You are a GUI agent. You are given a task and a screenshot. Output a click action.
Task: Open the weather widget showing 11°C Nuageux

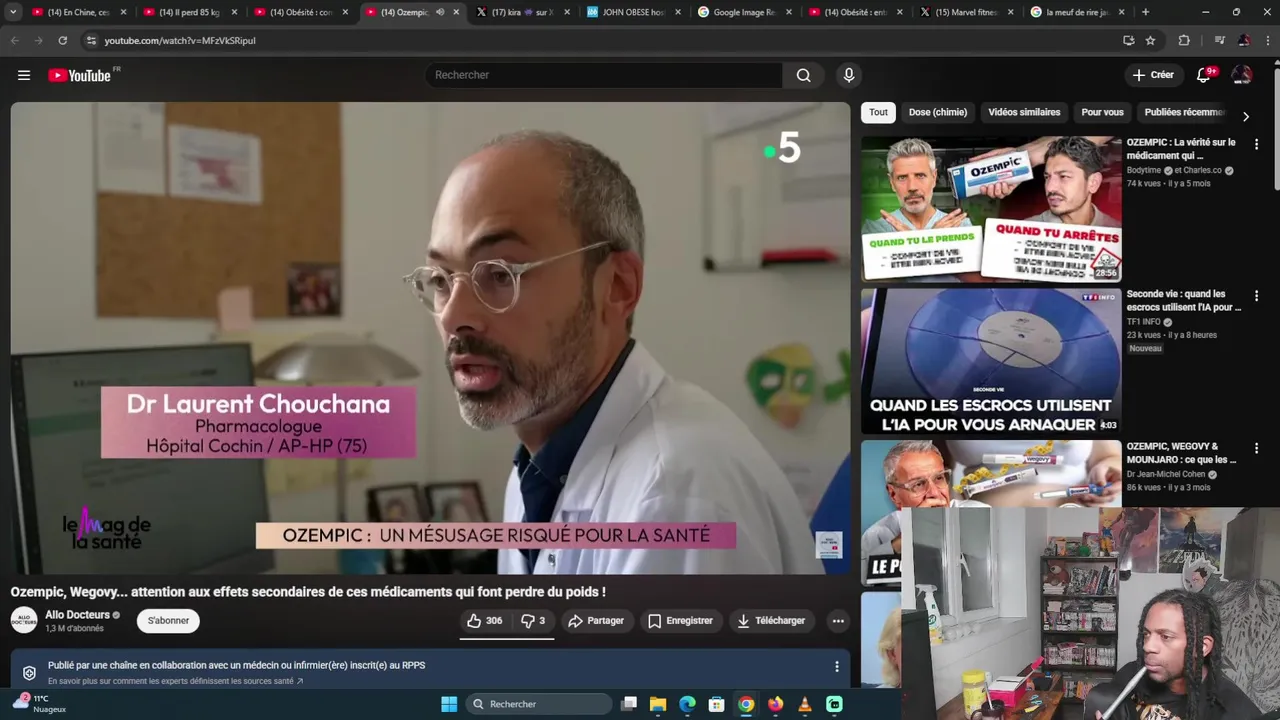[x=40, y=704]
